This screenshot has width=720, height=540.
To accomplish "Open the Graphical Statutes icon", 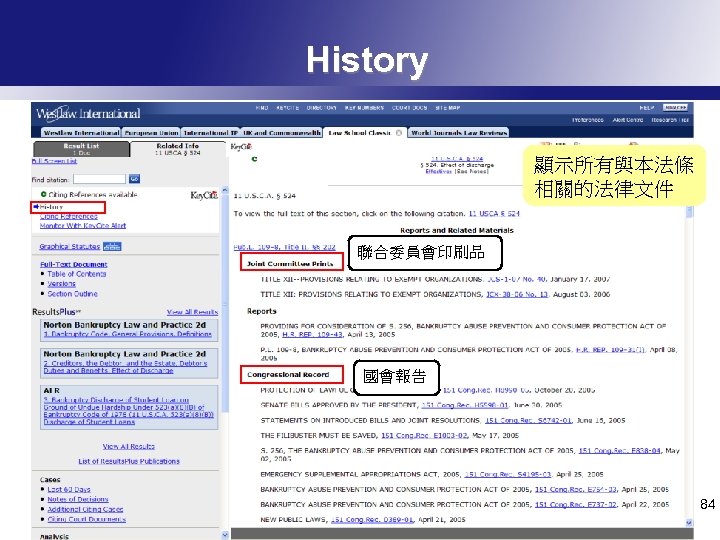I will pyautogui.click(x=112, y=247).
